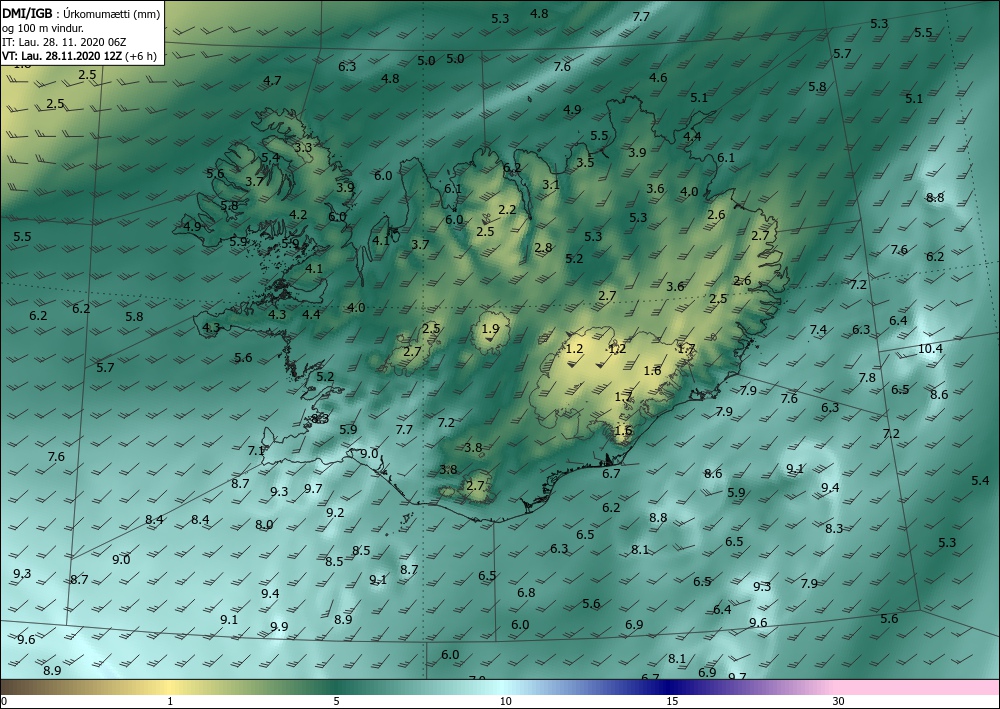Click the 1.9 value on the small glacier
1000x709 pixels.
490,329
